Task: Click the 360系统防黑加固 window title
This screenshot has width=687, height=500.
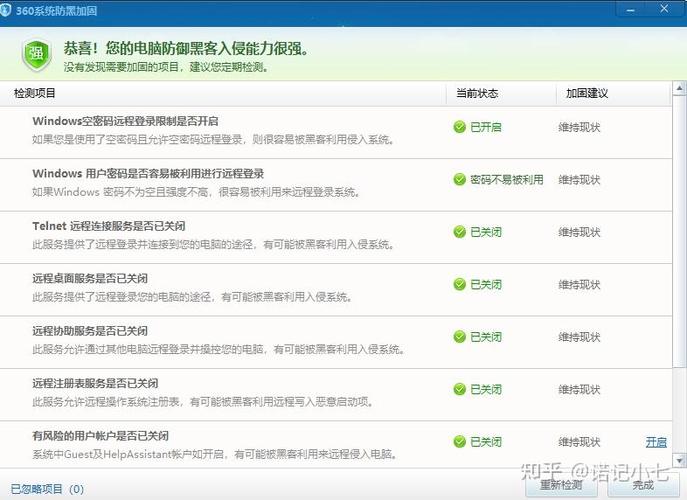Action: pos(57,11)
